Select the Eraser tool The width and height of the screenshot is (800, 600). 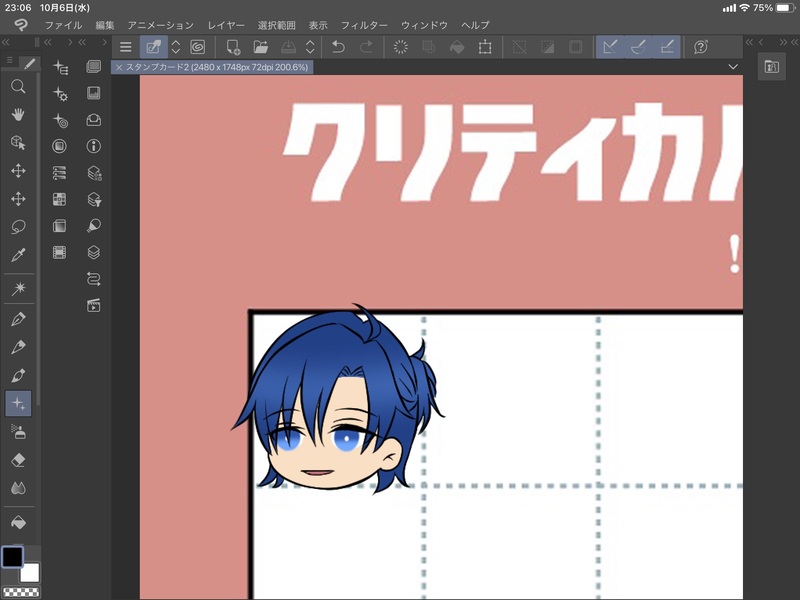[x=18, y=460]
